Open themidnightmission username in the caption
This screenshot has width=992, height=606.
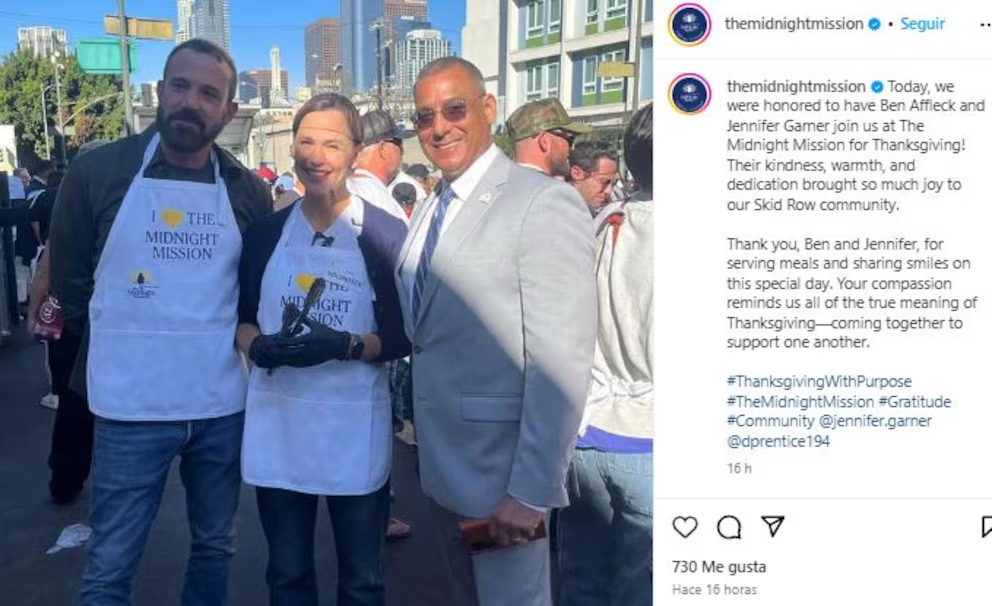[796, 86]
